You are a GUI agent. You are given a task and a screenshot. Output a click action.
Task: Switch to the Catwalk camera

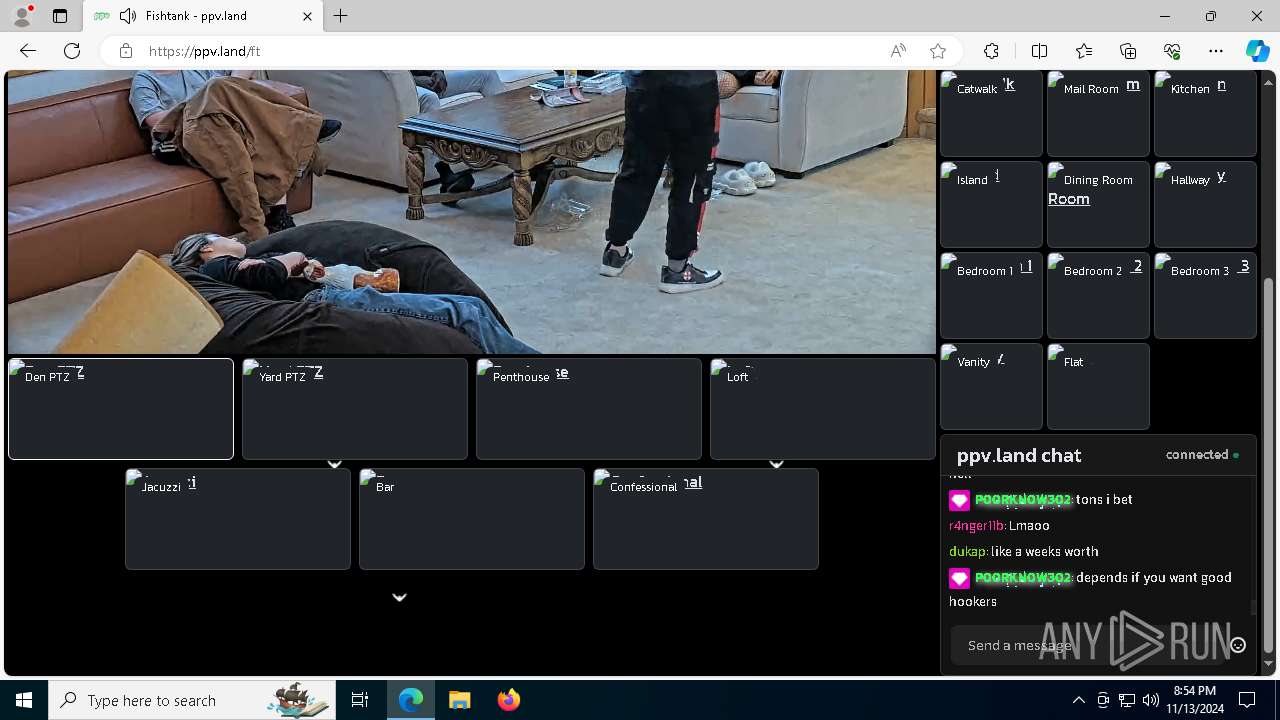click(x=991, y=113)
